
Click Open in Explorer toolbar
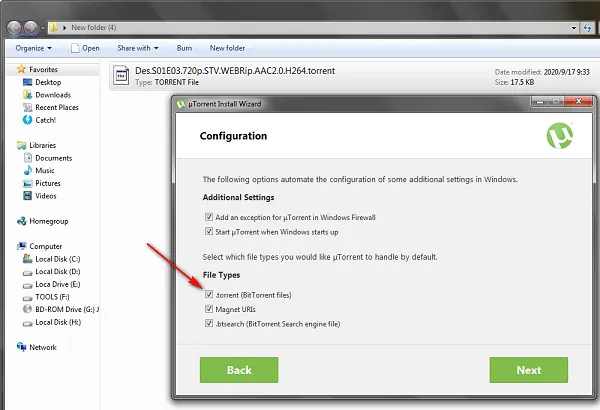coord(85,48)
